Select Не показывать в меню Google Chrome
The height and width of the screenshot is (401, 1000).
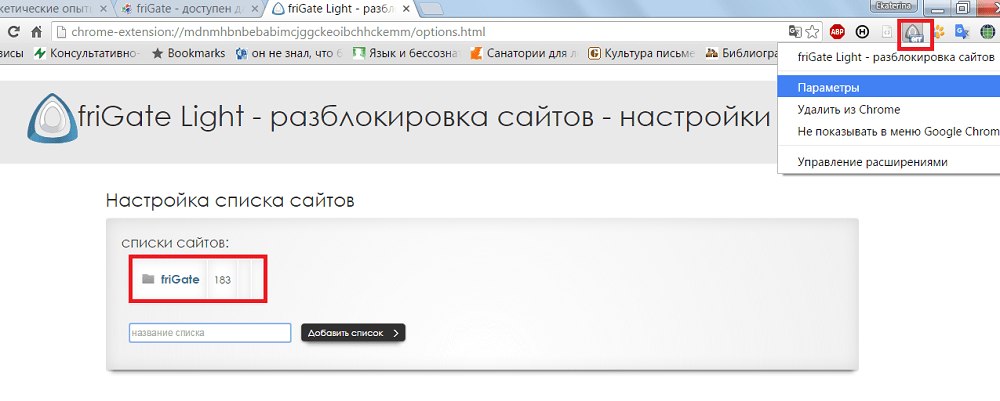click(x=889, y=131)
